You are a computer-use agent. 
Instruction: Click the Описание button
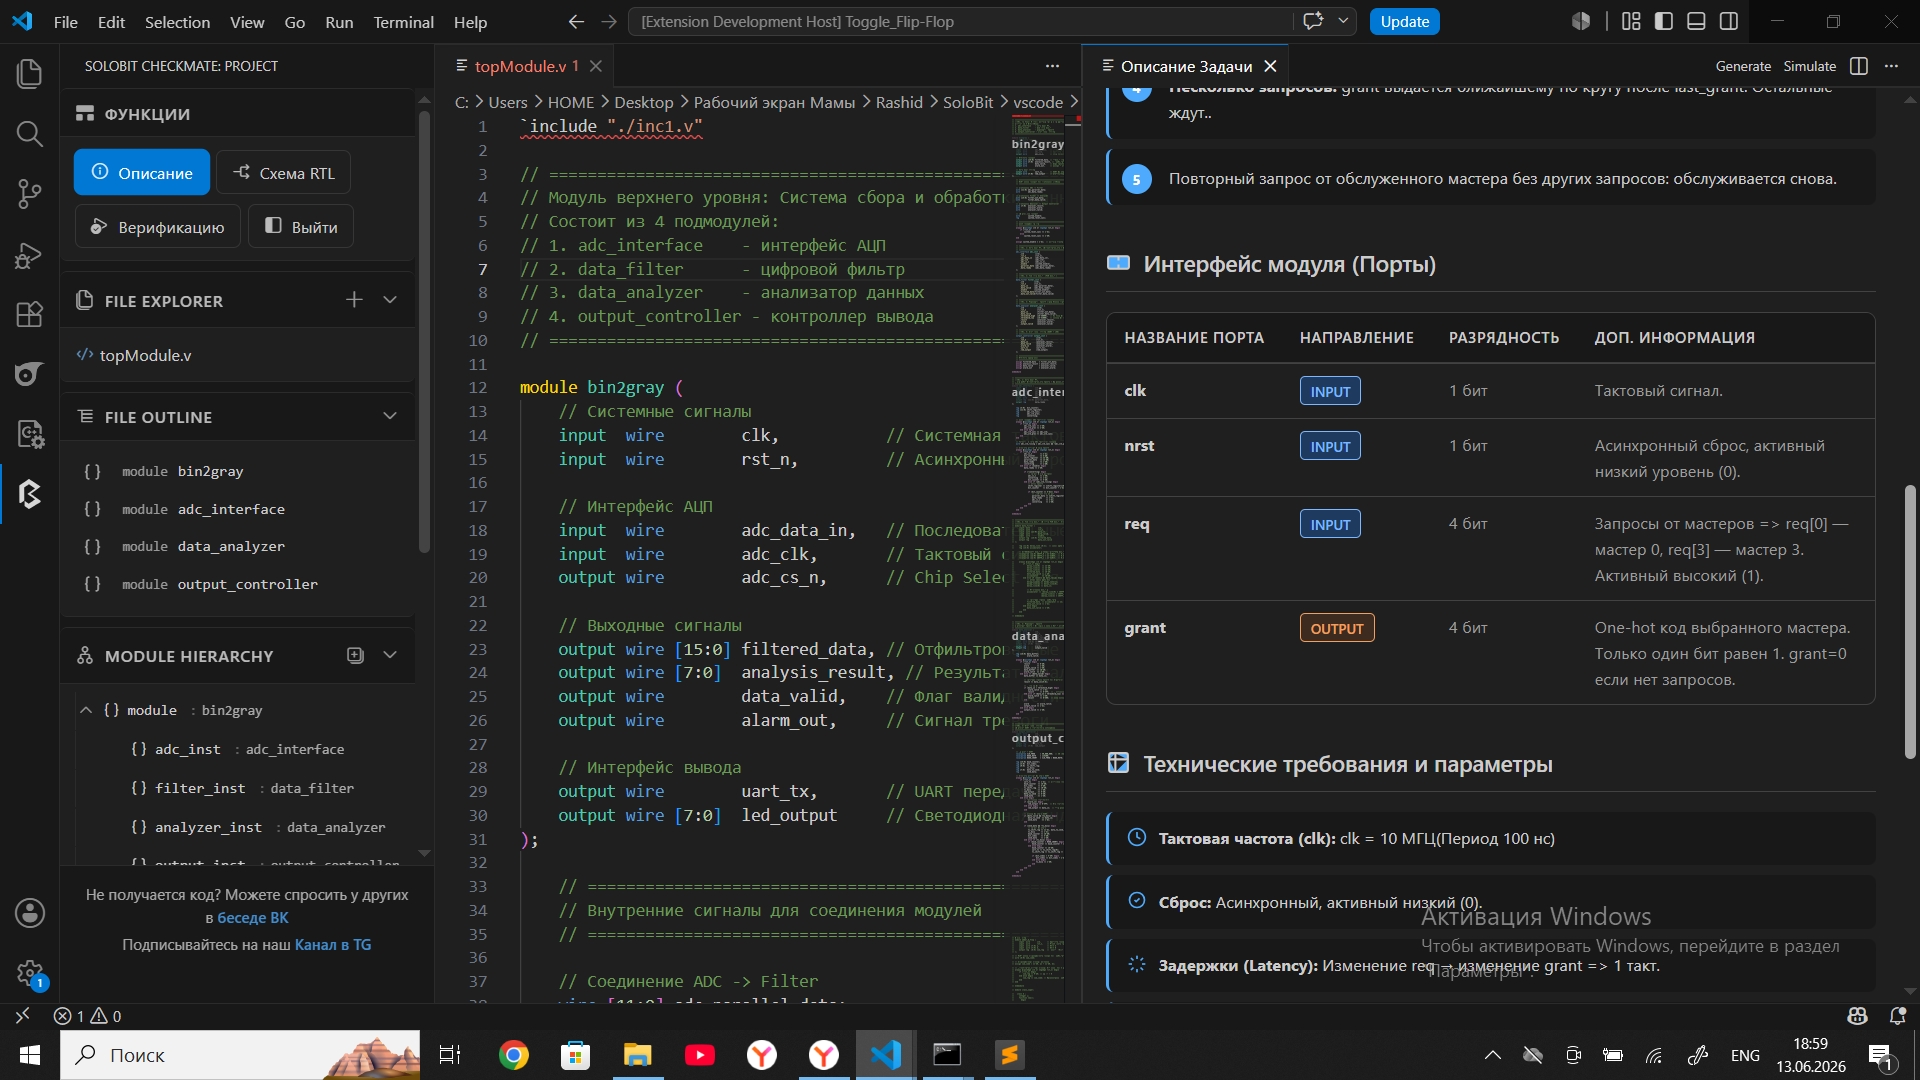coord(142,172)
